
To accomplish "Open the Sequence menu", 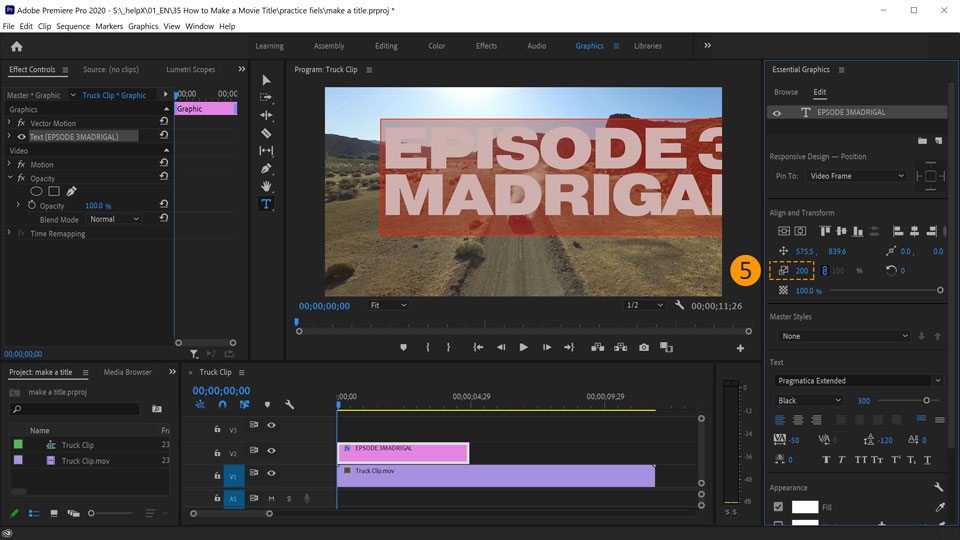I will (x=73, y=26).
